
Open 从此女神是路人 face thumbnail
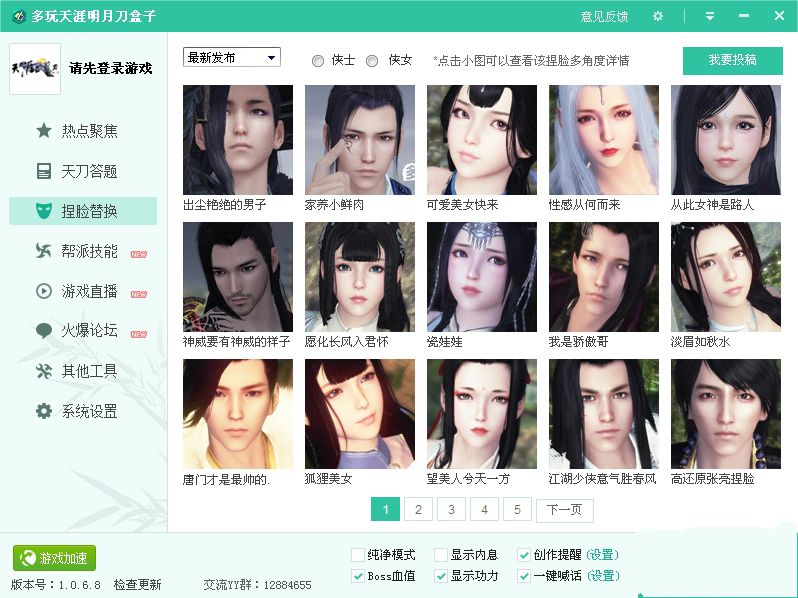[726, 139]
